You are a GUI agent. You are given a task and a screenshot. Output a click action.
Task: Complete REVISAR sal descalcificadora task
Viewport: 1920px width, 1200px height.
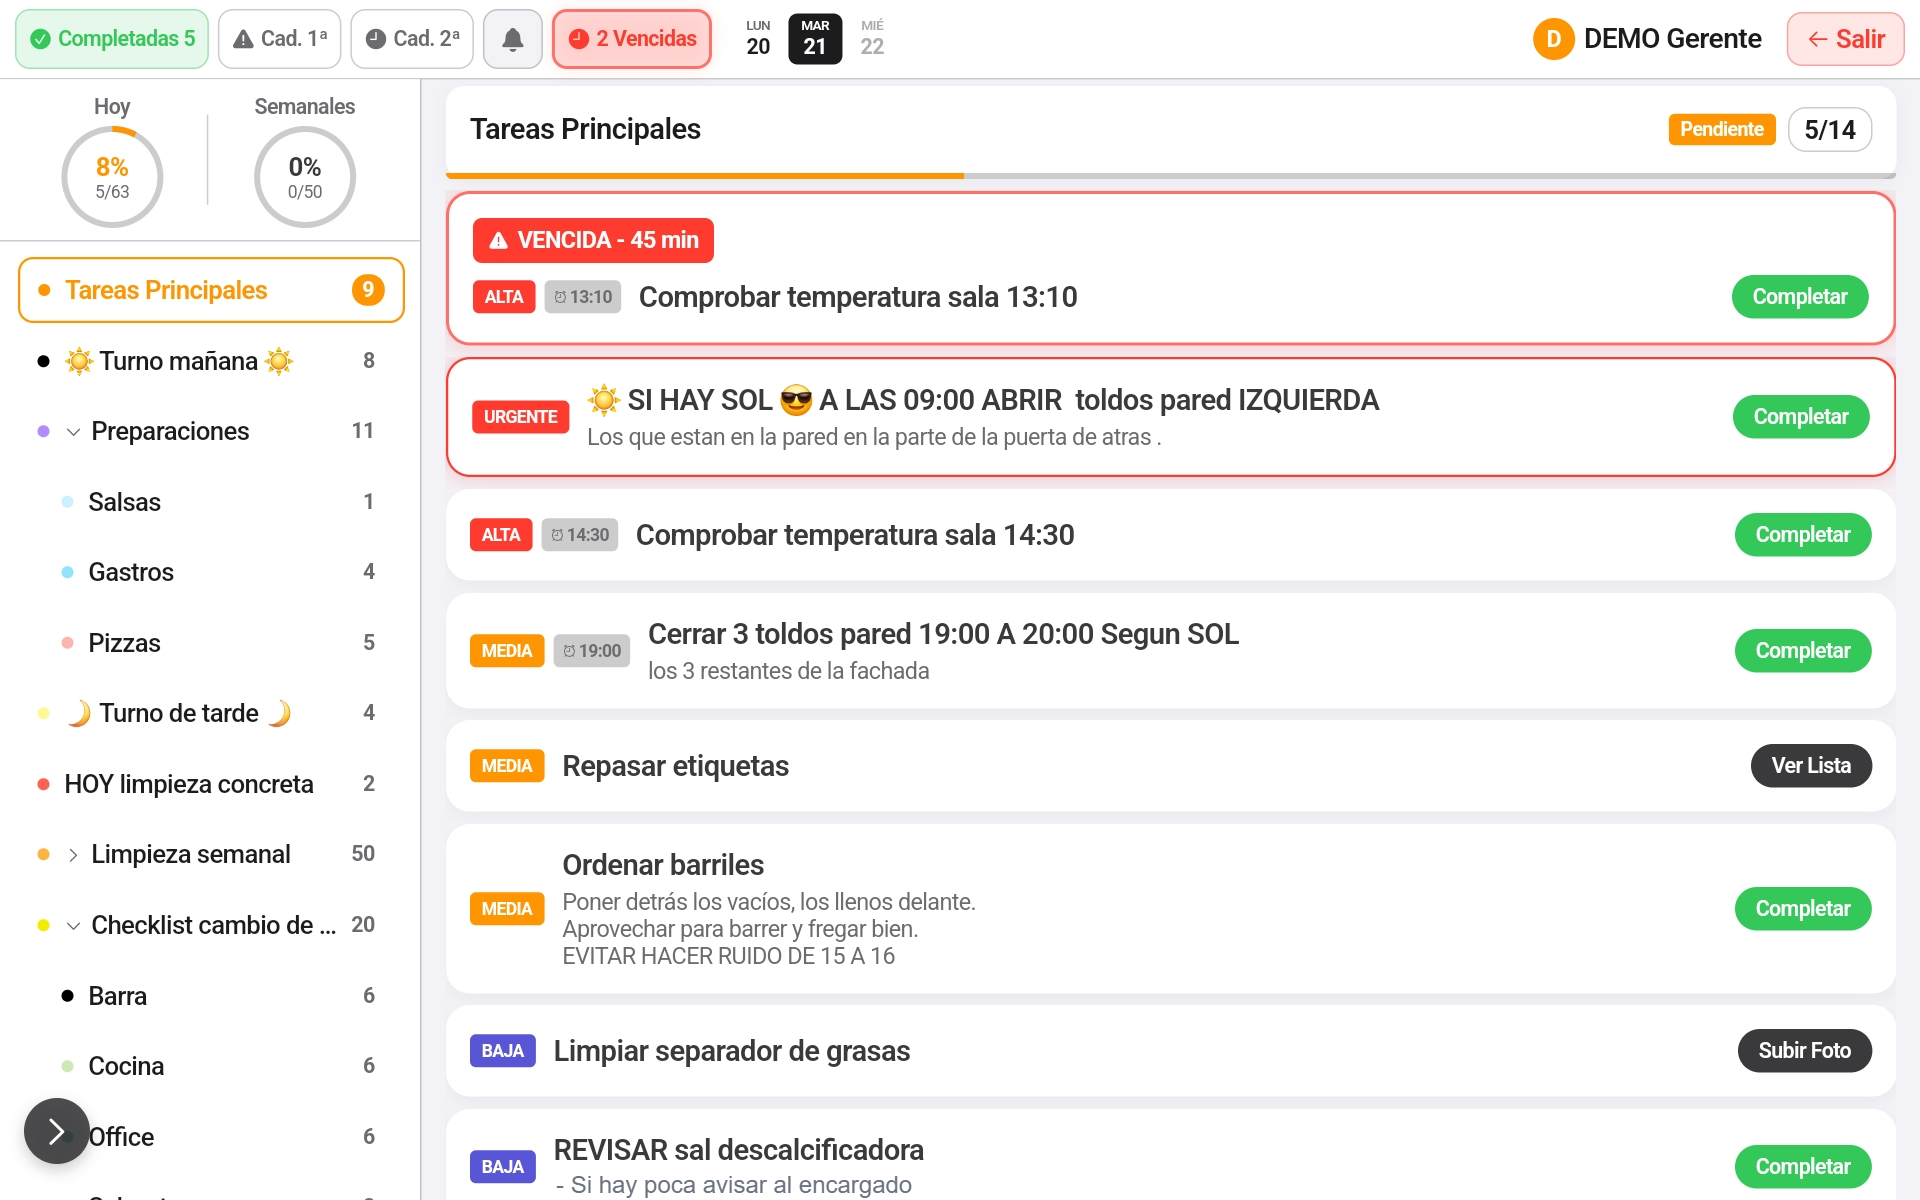click(x=1803, y=1167)
